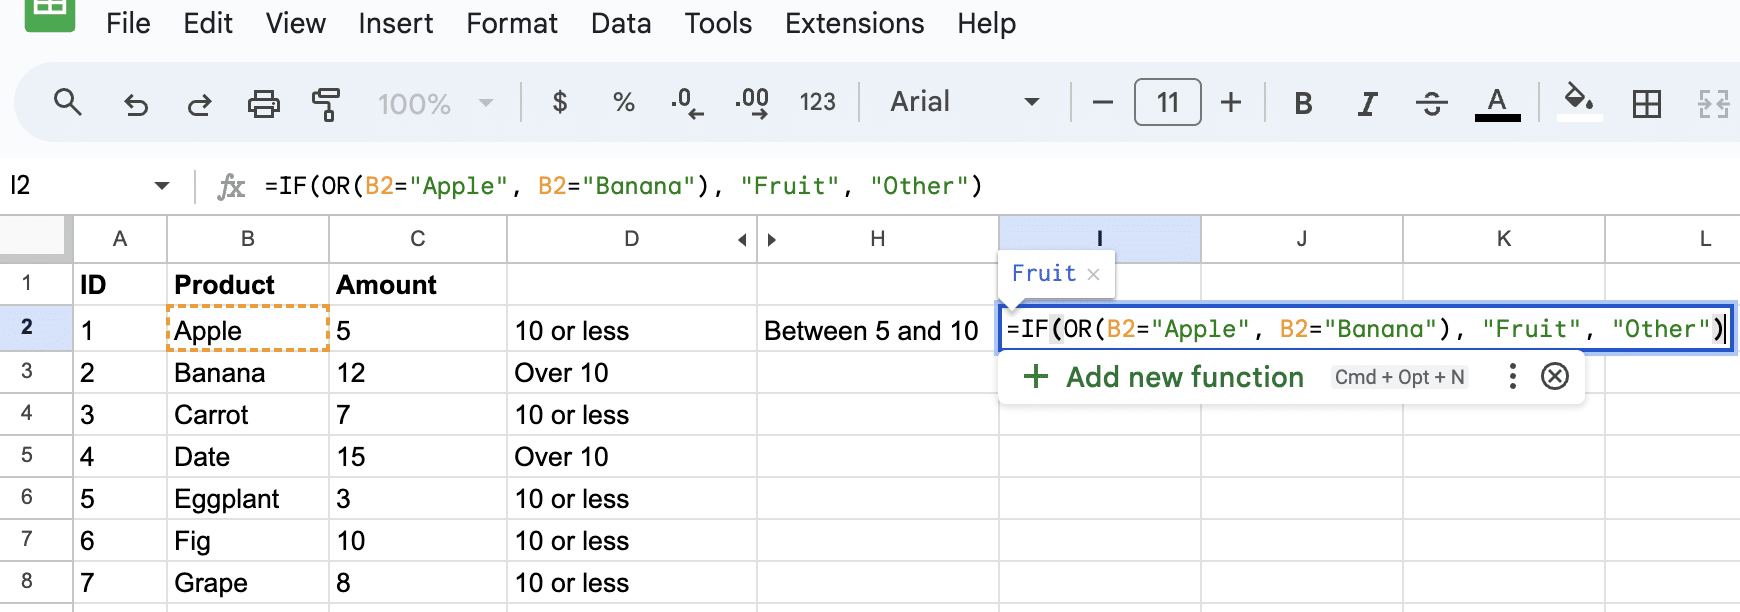Click the search menus magnifier icon
The height and width of the screenshot is (612, 1740).
pos(68,102)
